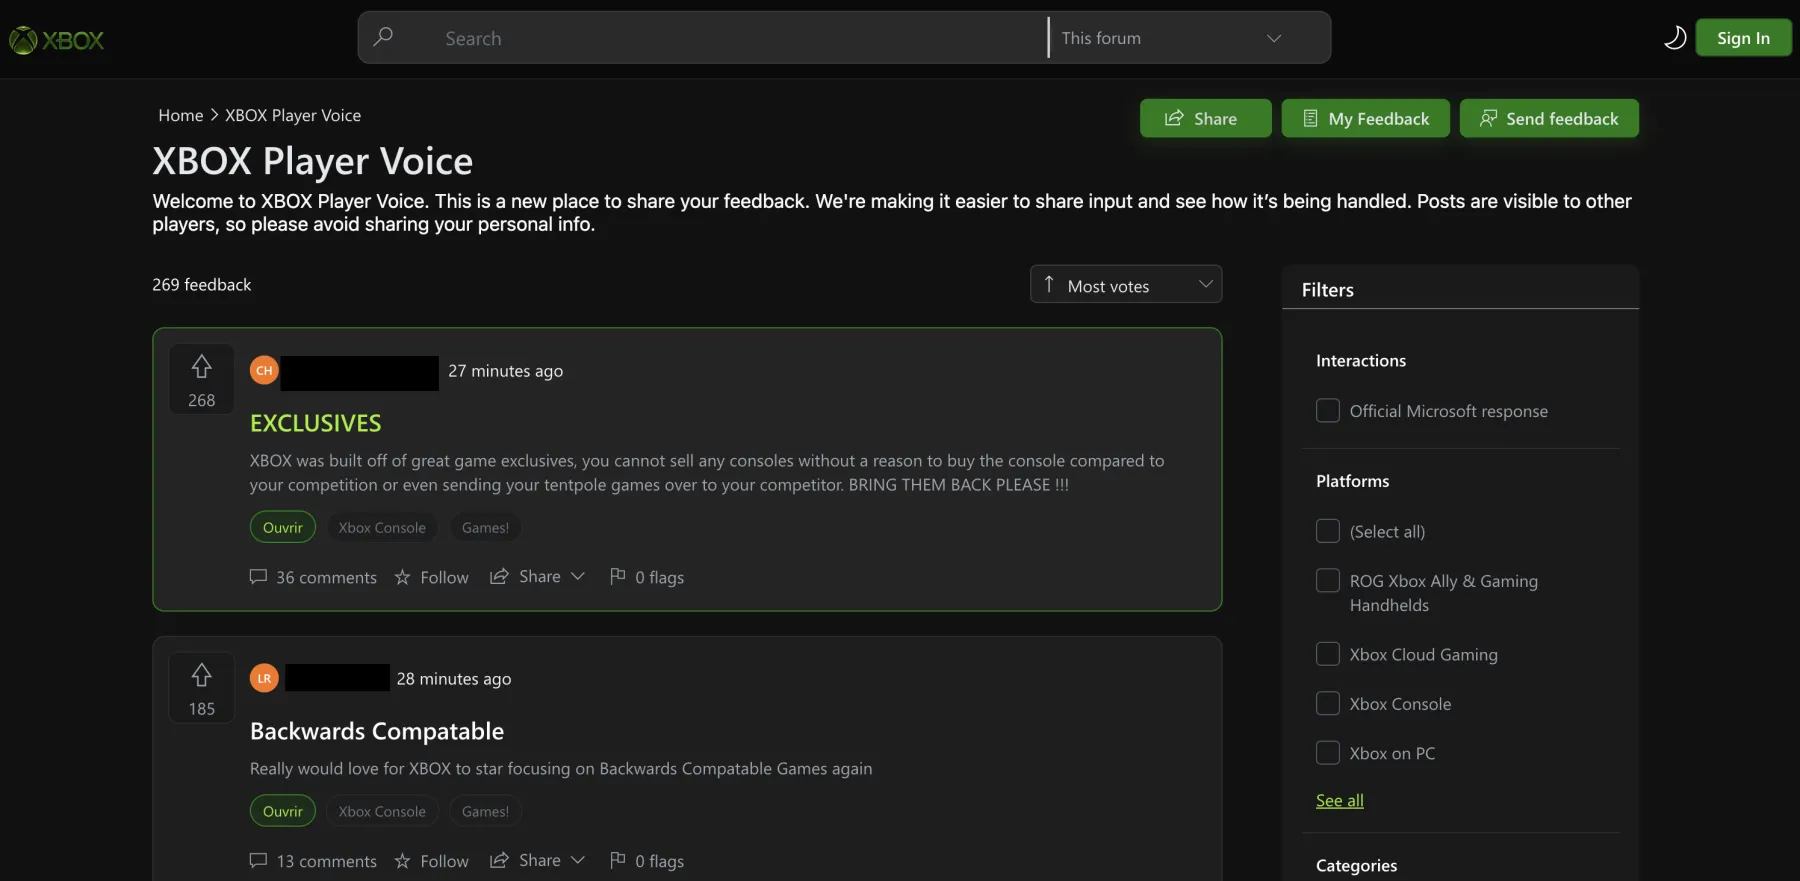Check Xbox Console filter
1800x881 pixels.
[x=1328, y=704]
